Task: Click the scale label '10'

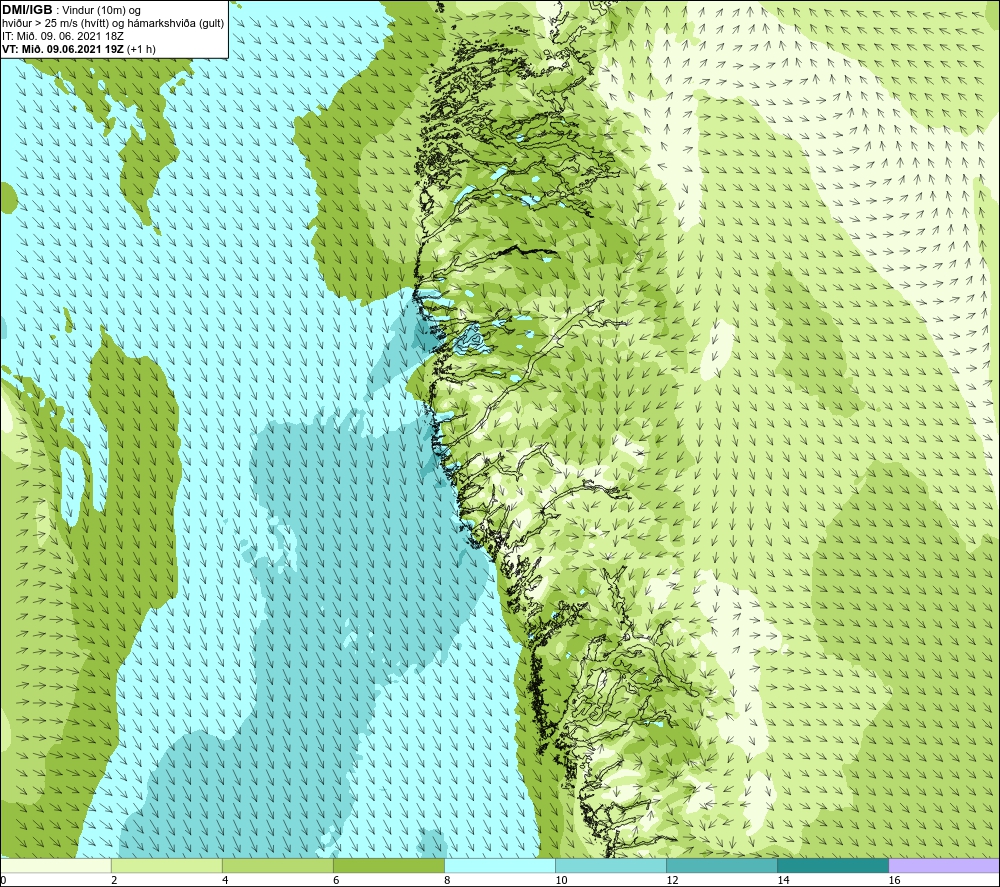Action: 561,880
